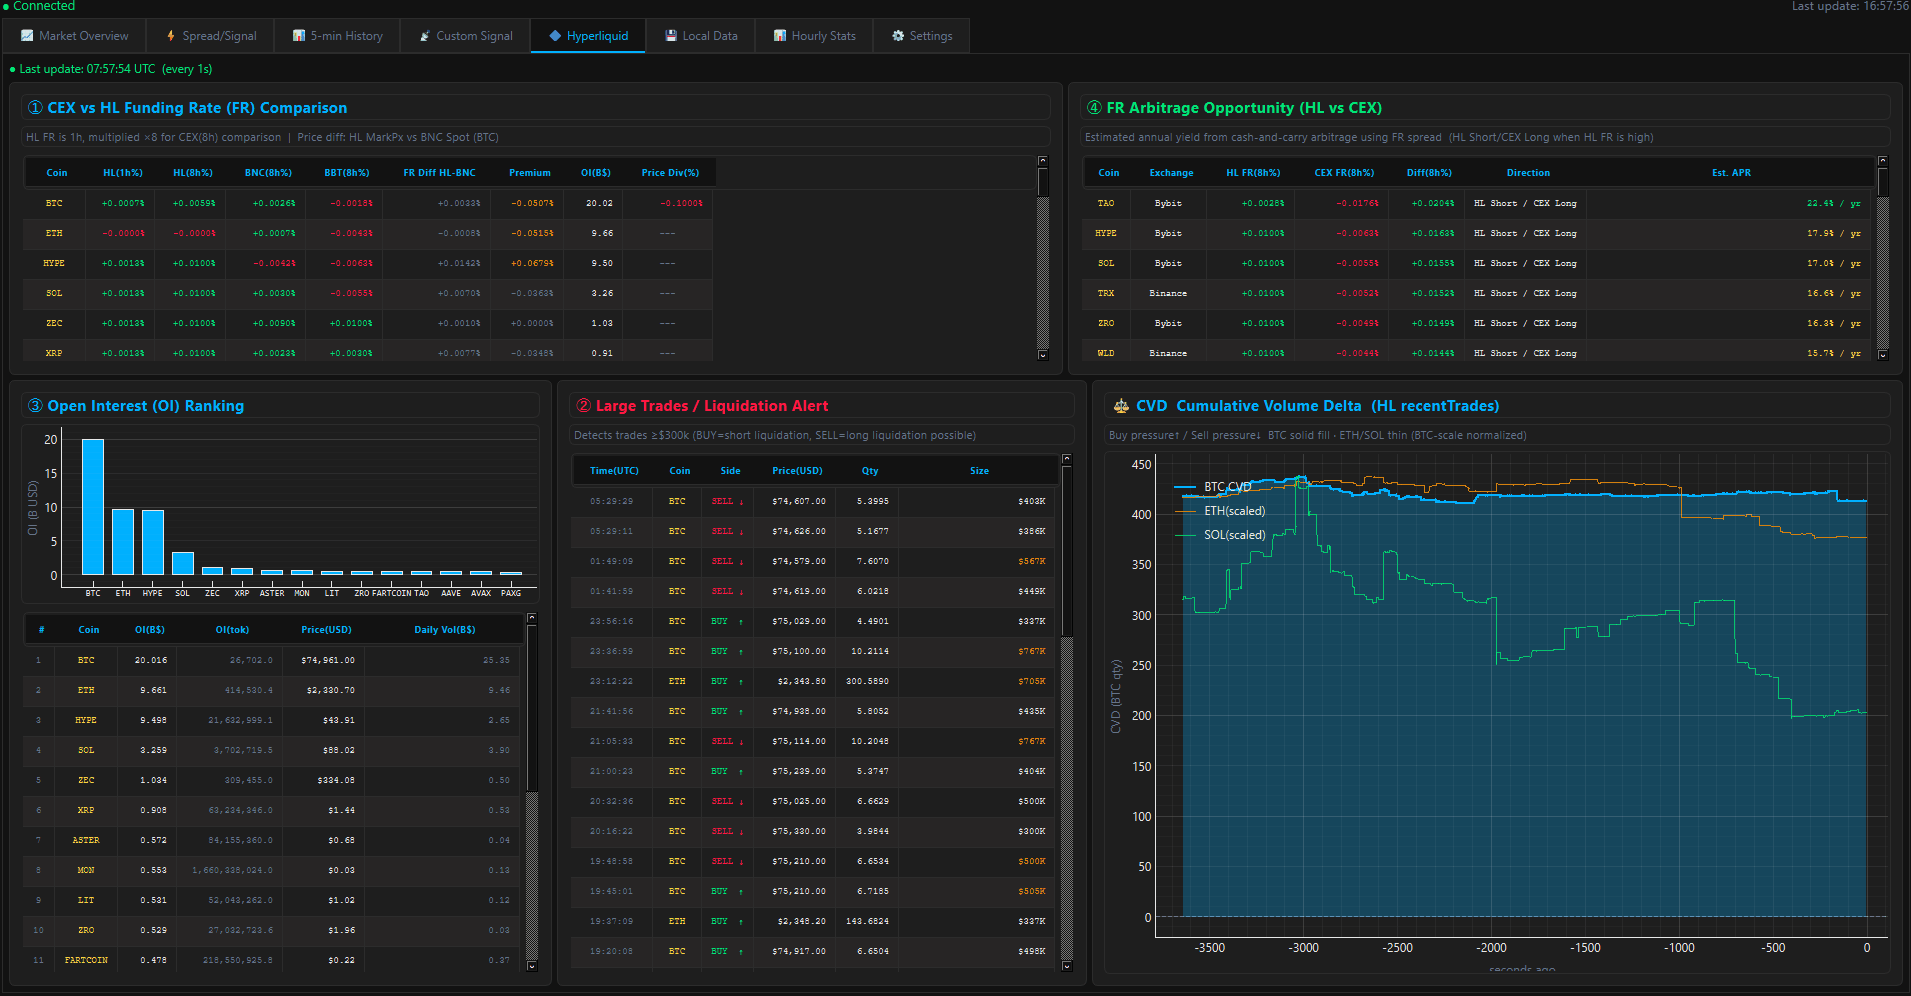The image size is (1911, 996).
Task: Select the 05:29:29 BTC SELL trade row
Action: (815, 501)
